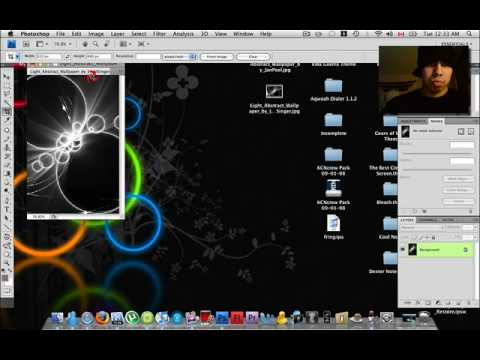
Task: Swap the crop width and height values
Action: coord(68,57)
